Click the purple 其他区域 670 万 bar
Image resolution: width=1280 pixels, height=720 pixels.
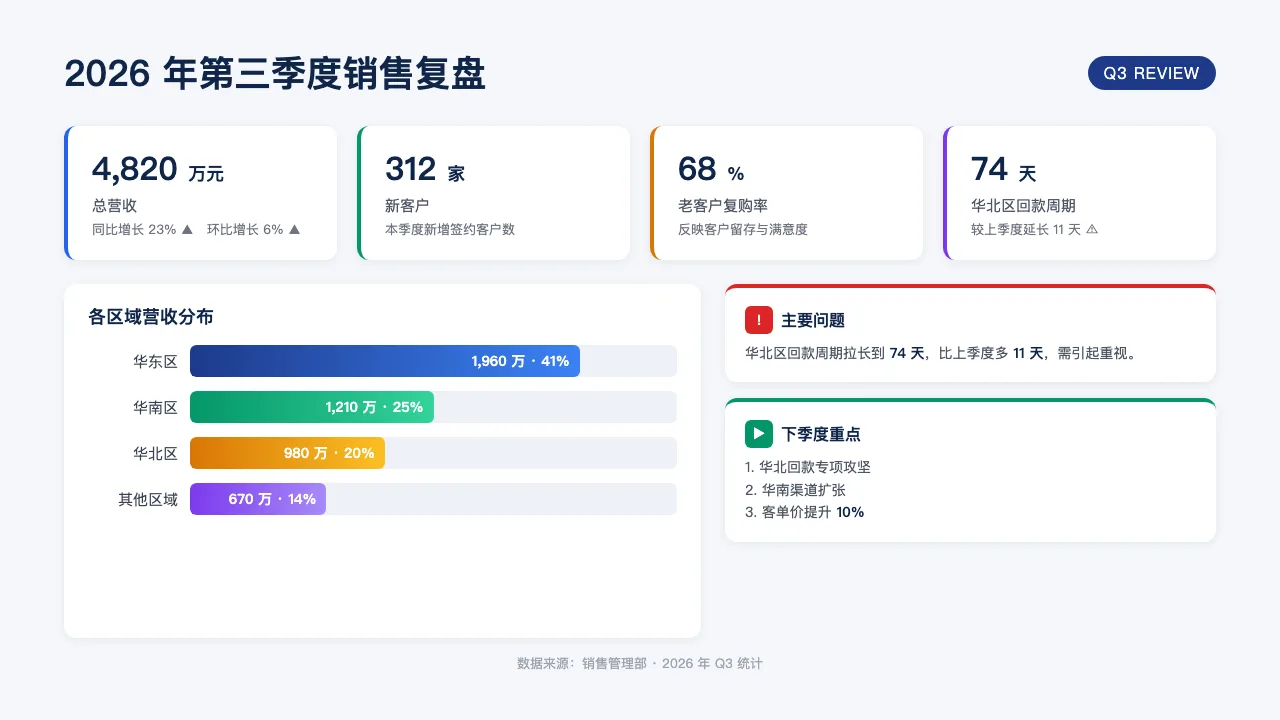[x=258, y=499]
